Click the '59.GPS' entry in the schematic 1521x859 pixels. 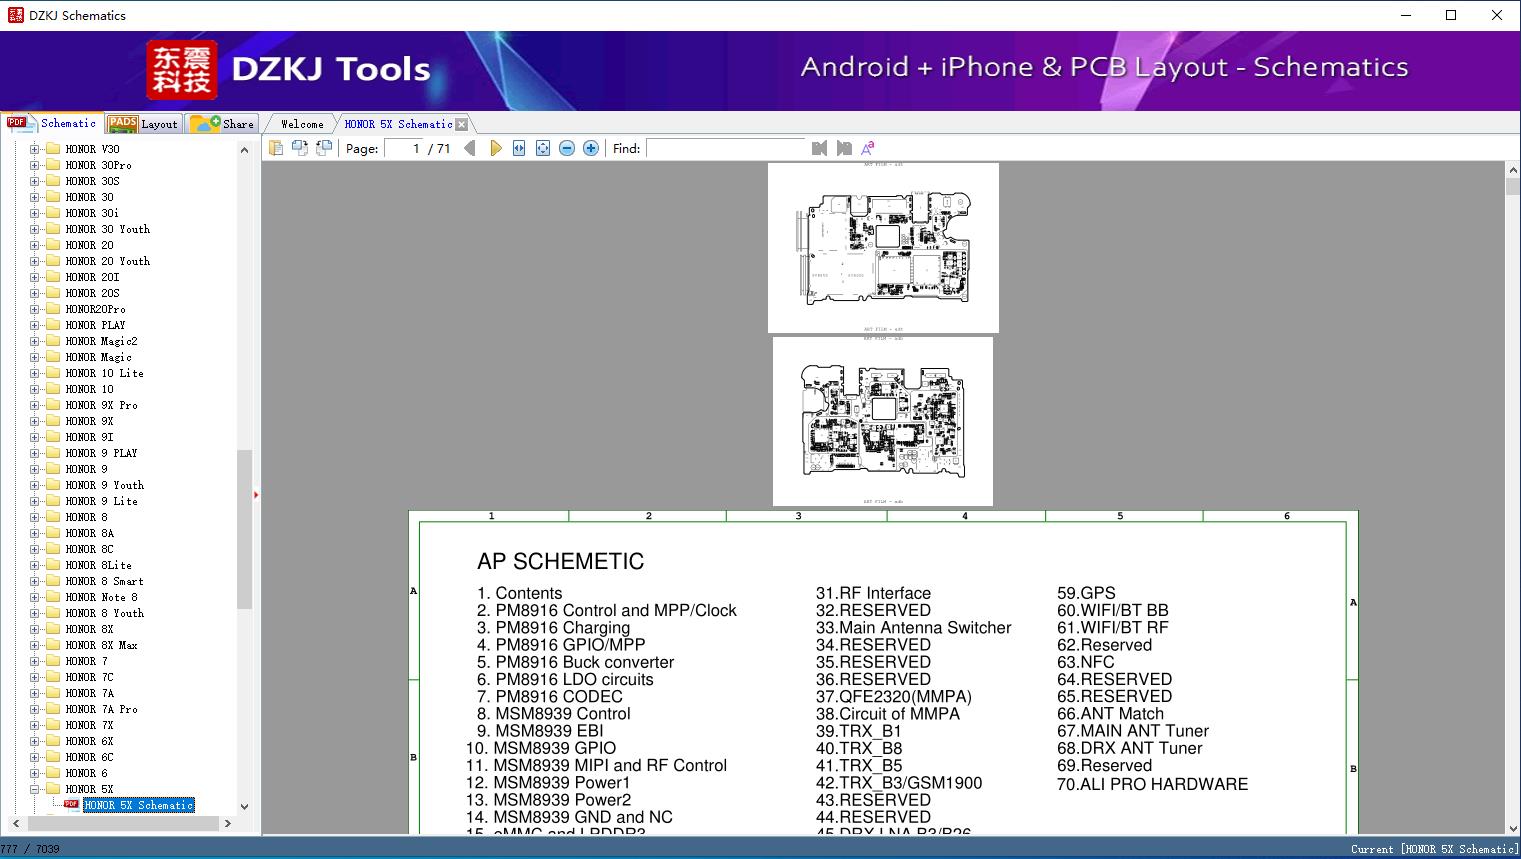coord(1086,593)
